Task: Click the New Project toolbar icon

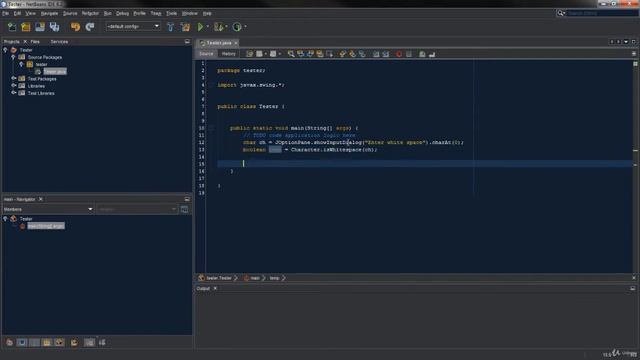Action: pyautogui.click(x=26, y=27)
